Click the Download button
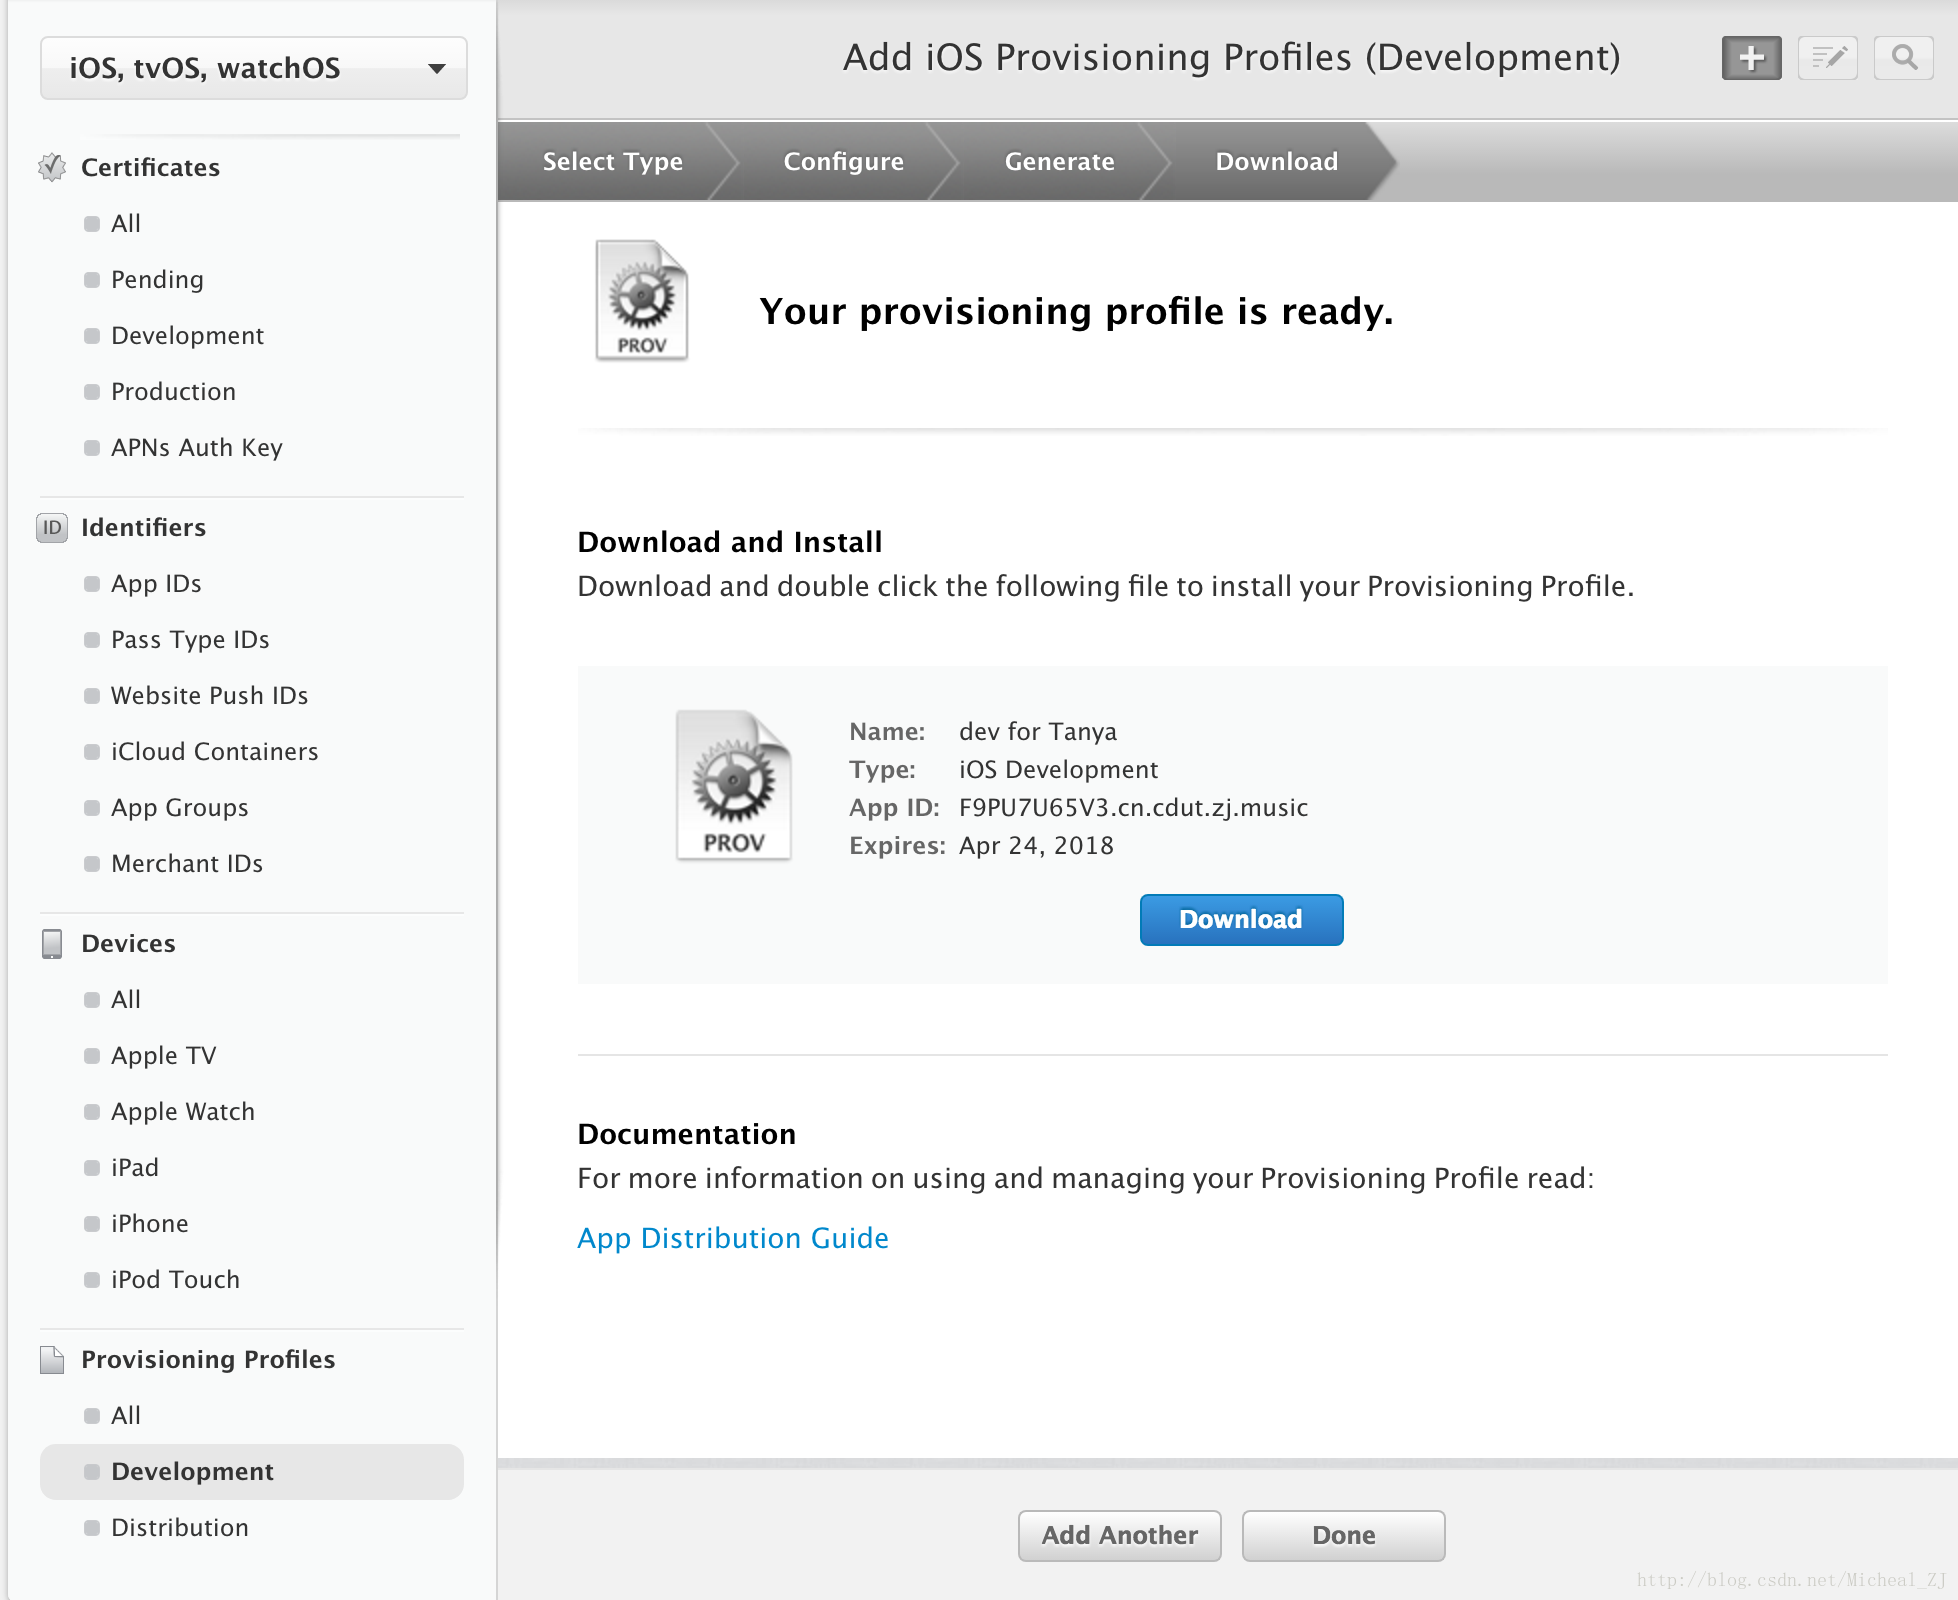The width and height of the screenshot is (1958, 1600). click(1239, 919)
